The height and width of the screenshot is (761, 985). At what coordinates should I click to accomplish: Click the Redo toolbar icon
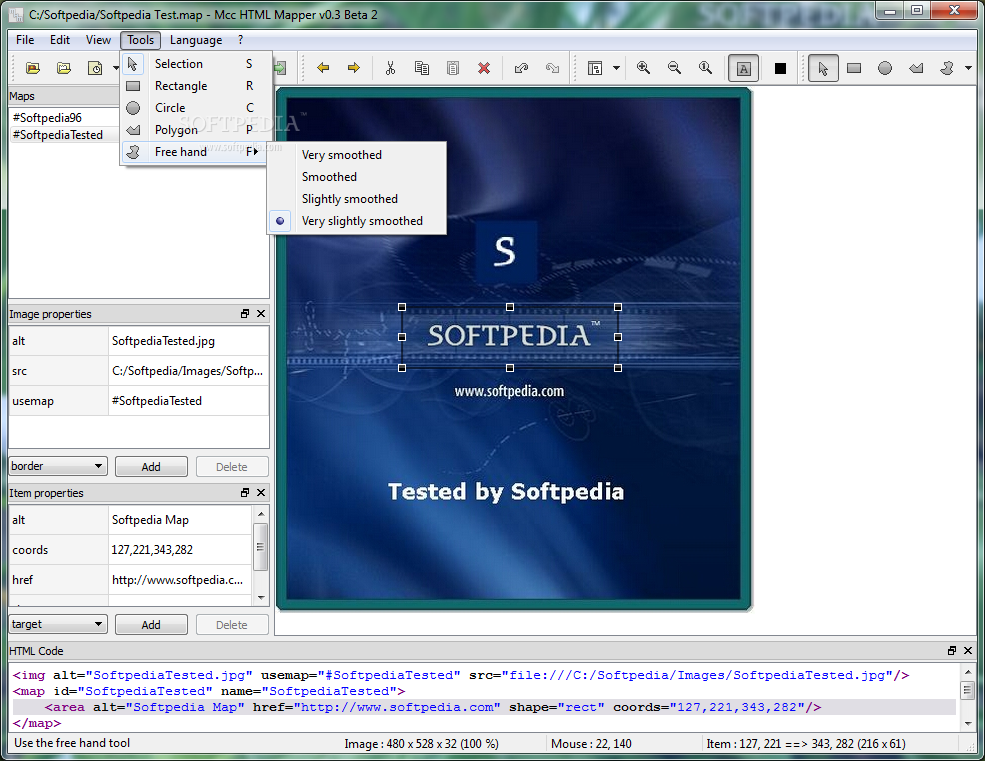pyautogui.click(x=552, y=68)
